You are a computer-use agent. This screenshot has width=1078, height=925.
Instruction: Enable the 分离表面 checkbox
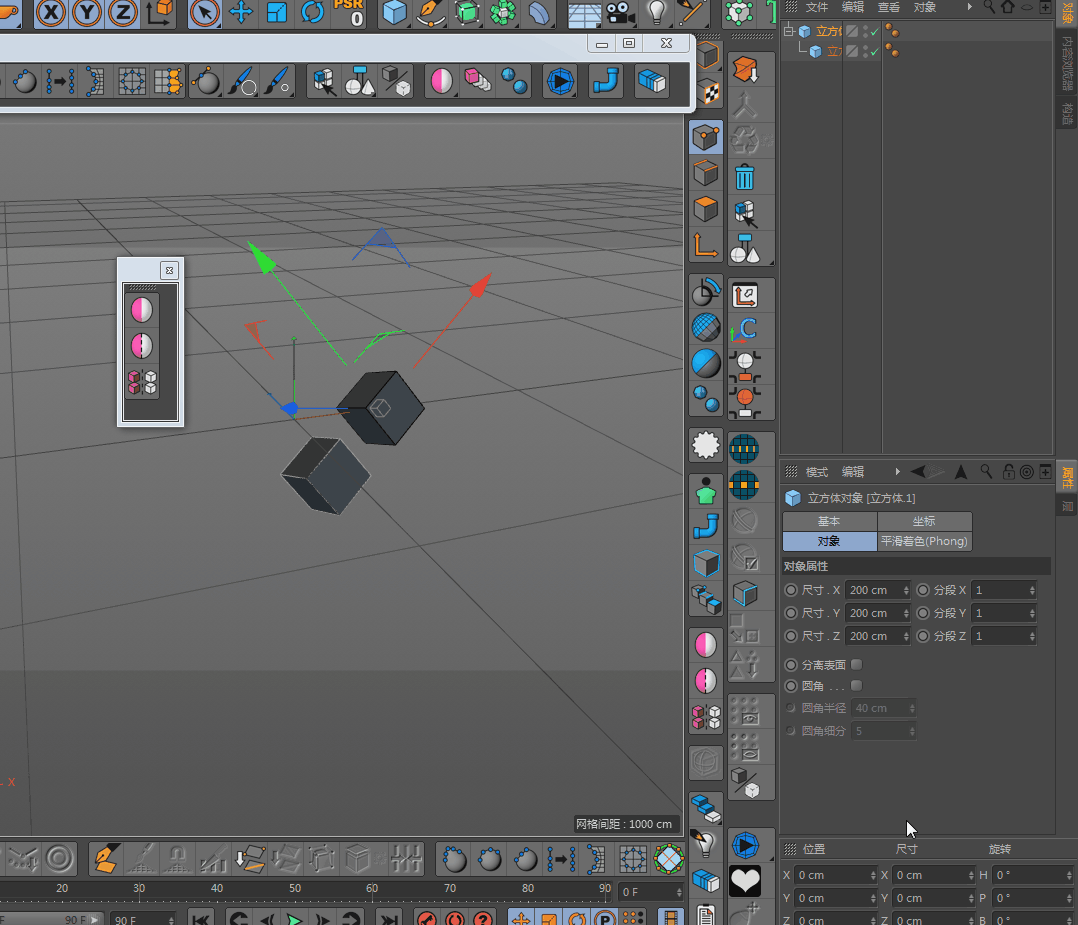pos(857,664)
